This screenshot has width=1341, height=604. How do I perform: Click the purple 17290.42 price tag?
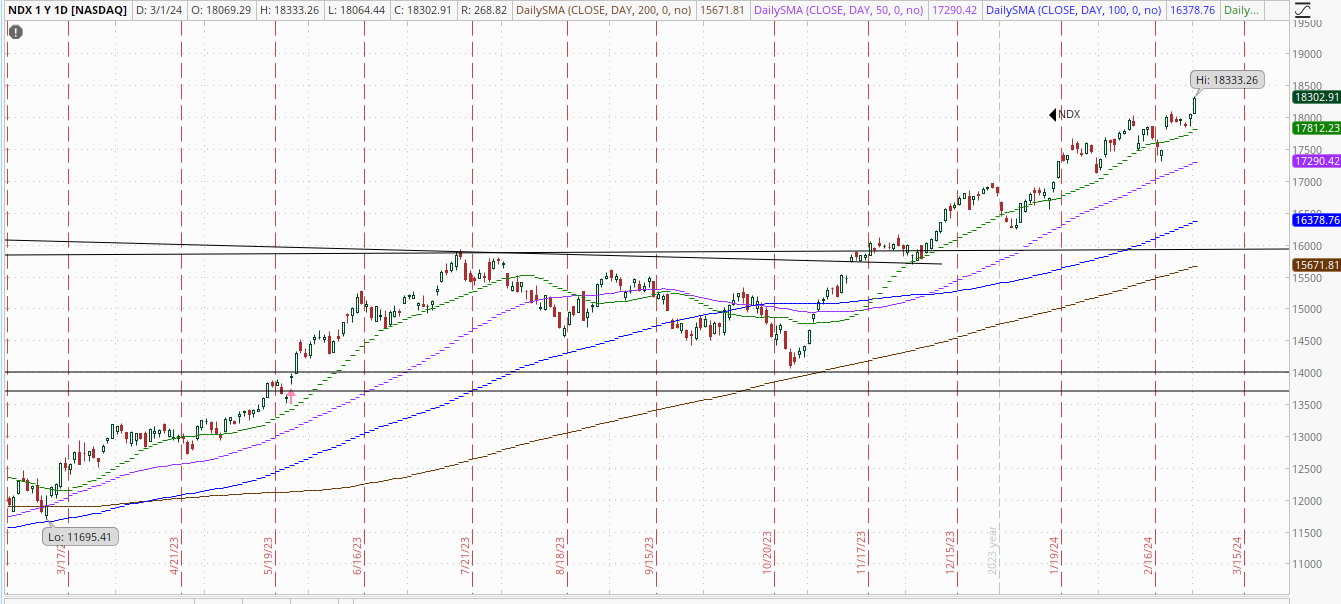[1316, 161]
